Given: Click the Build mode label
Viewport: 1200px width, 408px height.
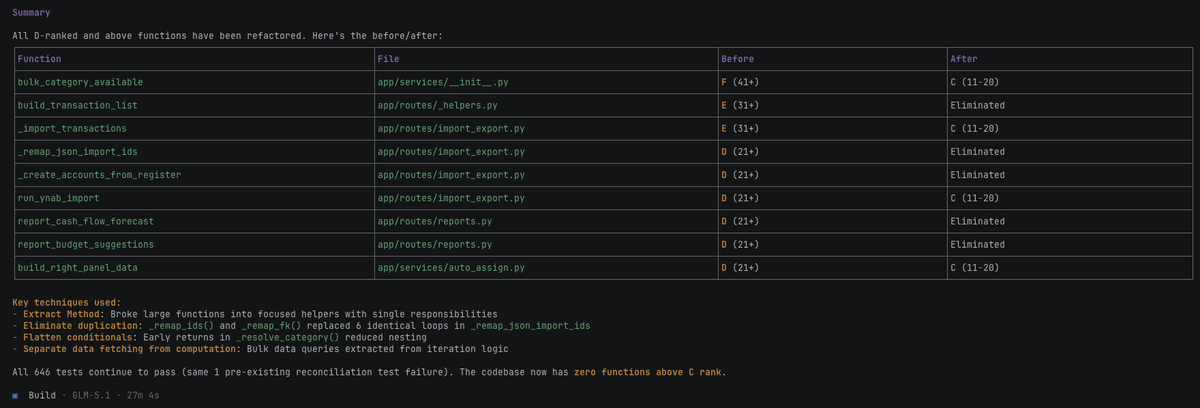Looking at the screenshot, I should tap(42, 395).
